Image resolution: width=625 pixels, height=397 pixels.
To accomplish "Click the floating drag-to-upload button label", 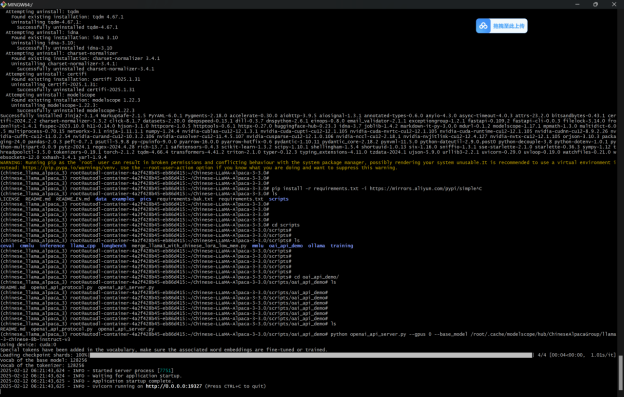I will pos(509,26).
